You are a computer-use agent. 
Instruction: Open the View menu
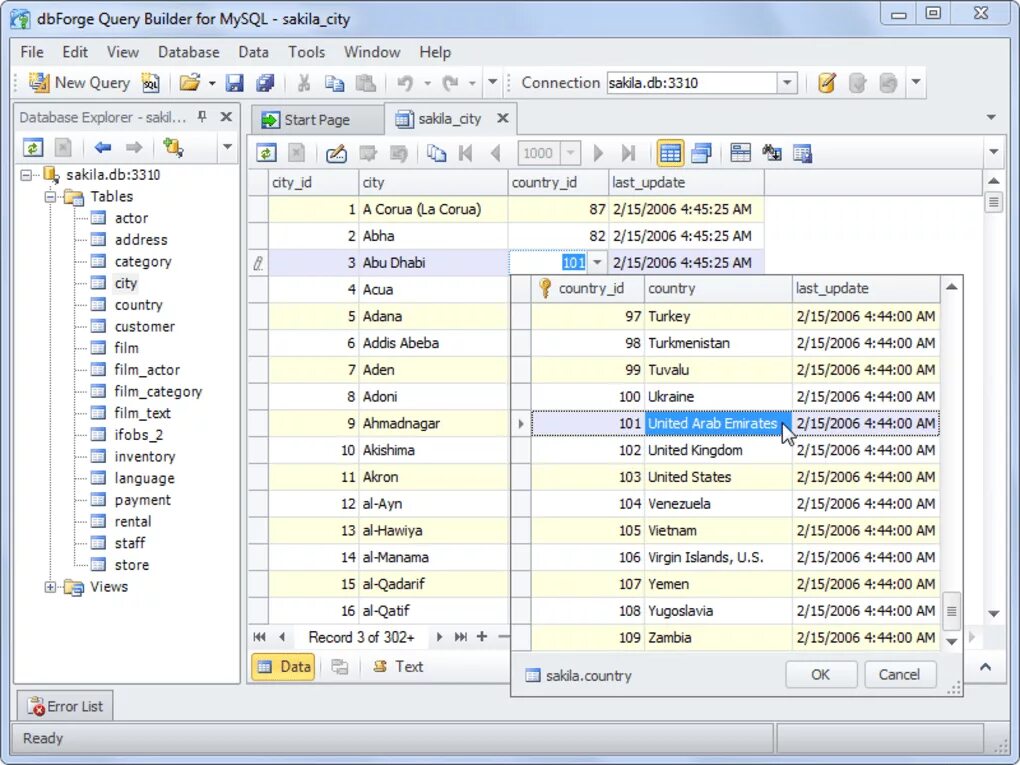coord(122,52)
